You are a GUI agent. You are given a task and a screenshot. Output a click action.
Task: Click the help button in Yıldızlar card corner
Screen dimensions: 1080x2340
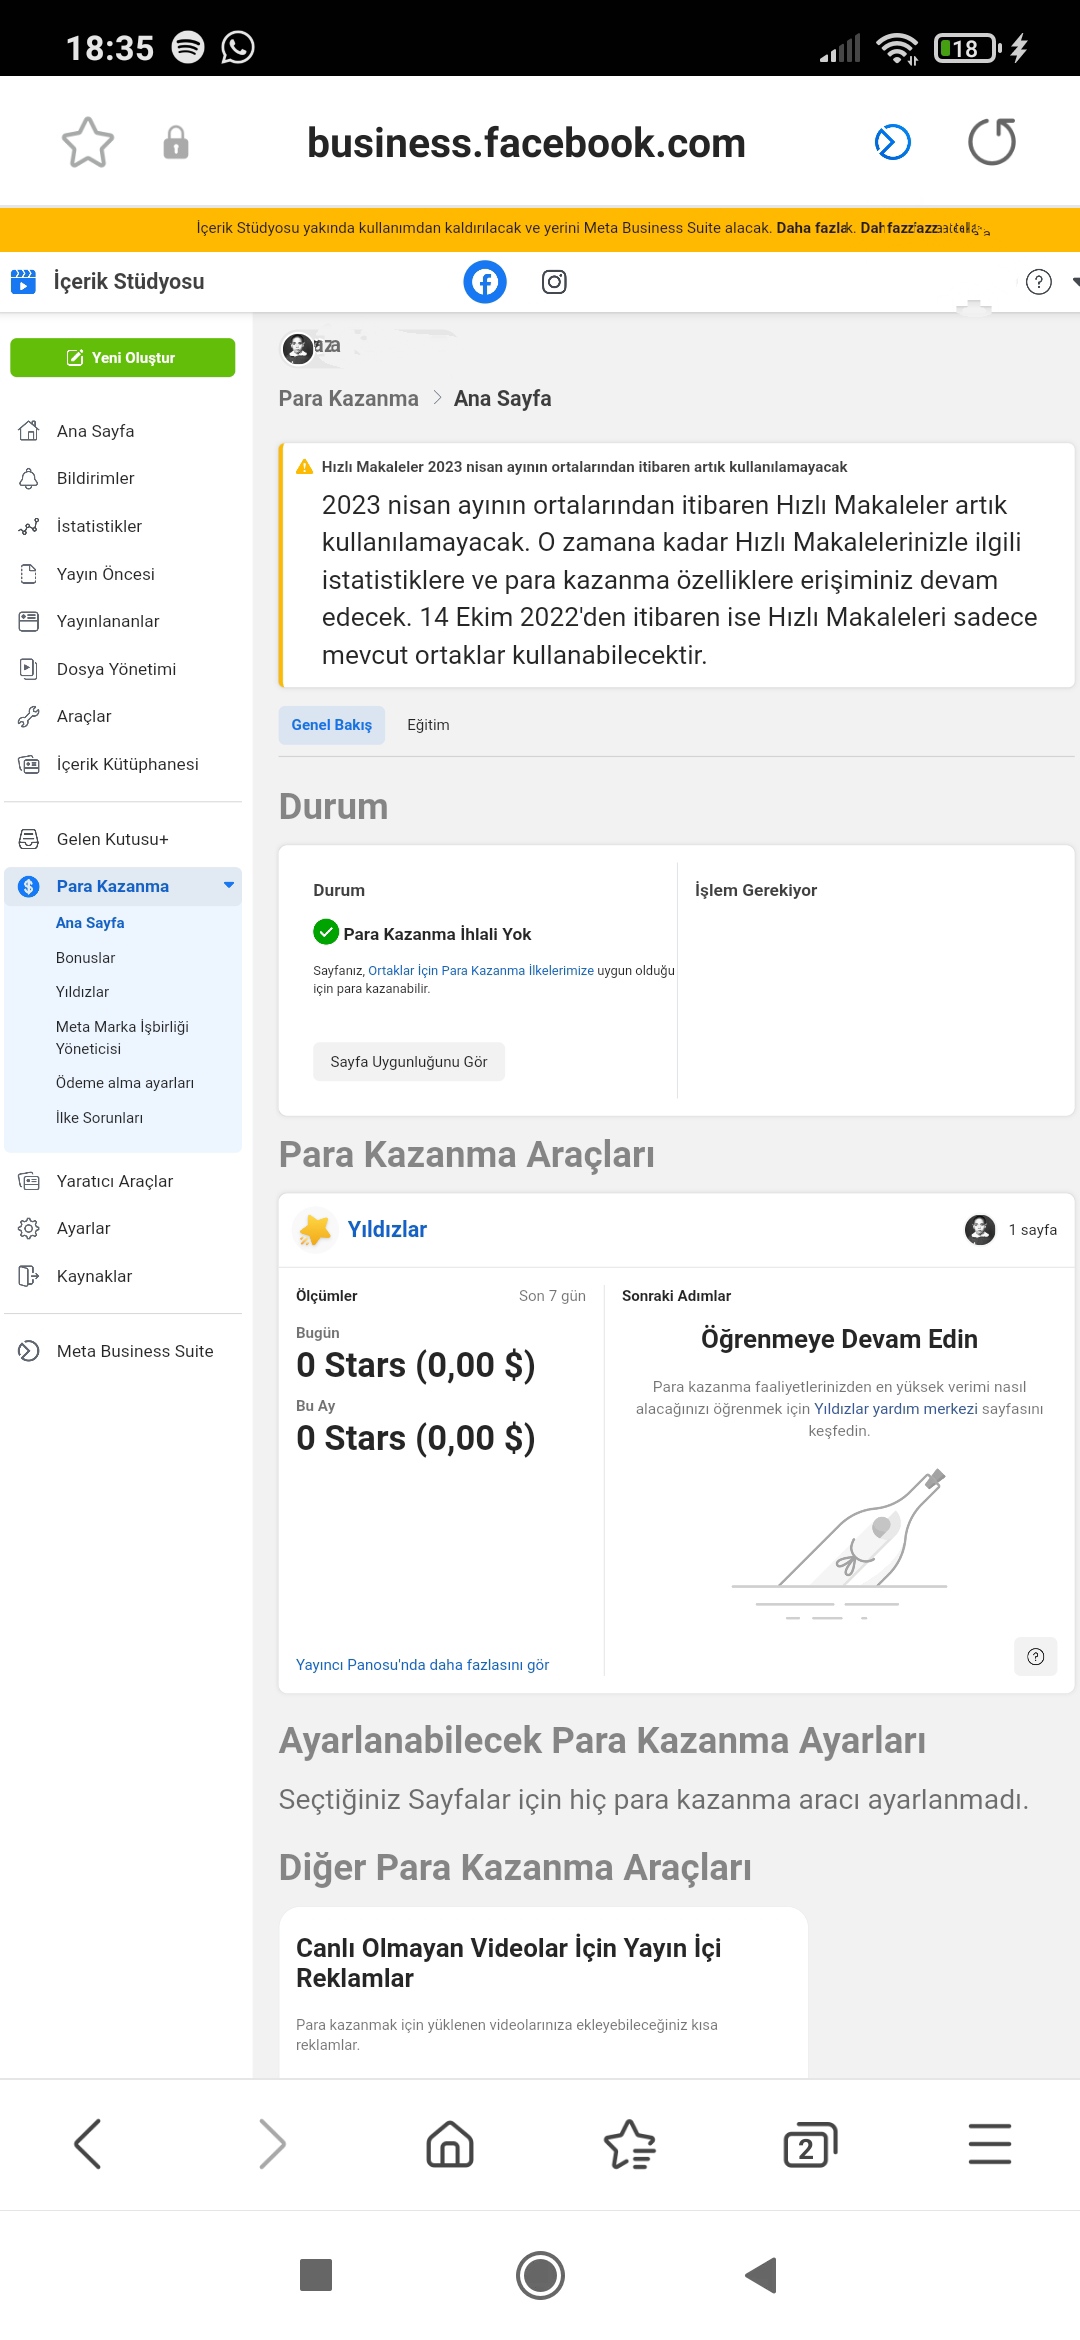1036,1657
